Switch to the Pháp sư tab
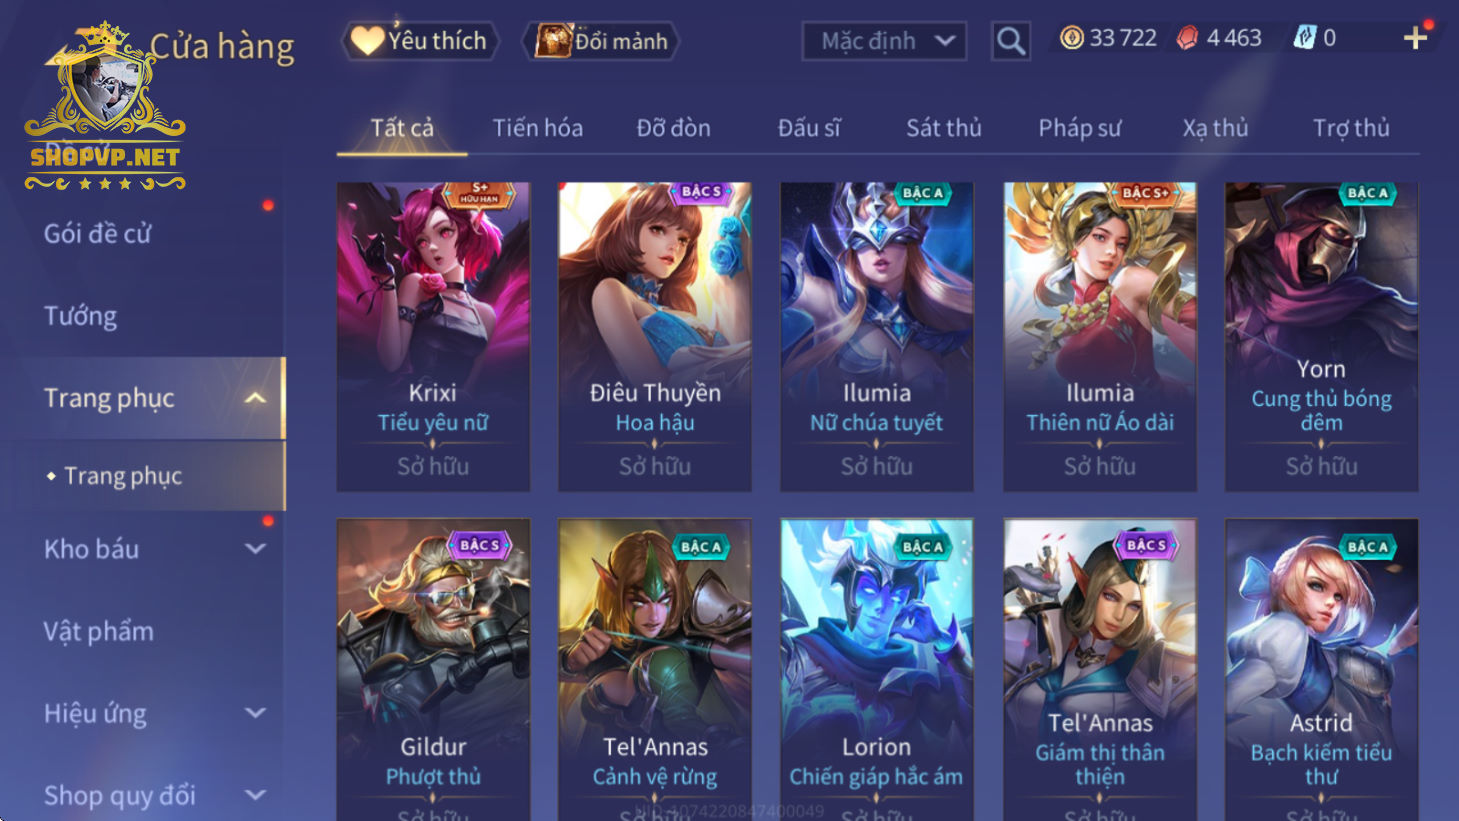The image size is (1459, 821). [x=1079, y=128]
